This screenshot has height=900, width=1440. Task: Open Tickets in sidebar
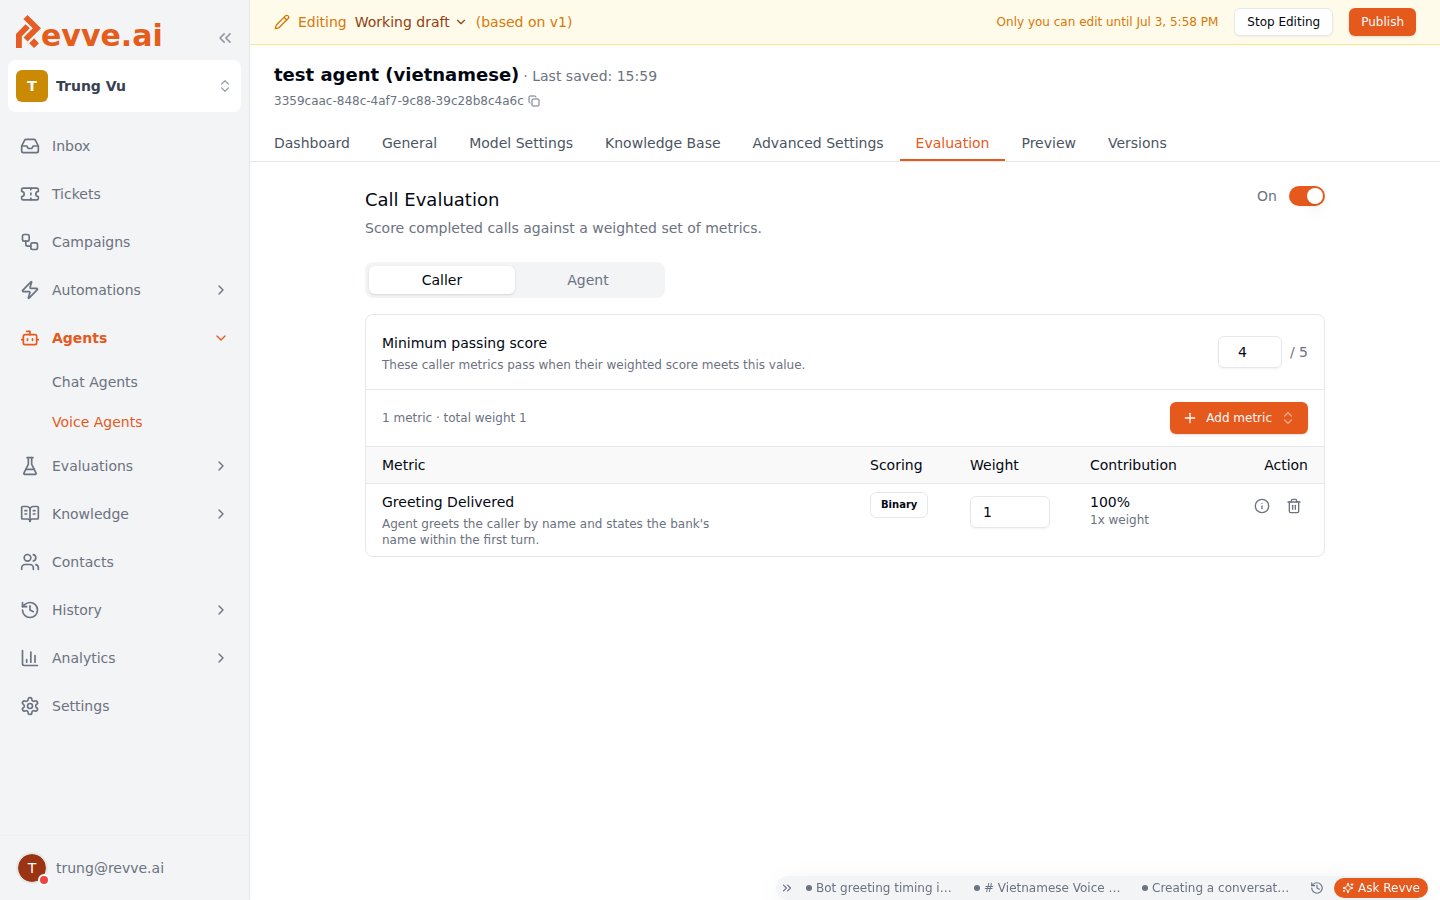click(x=124, y=194)
